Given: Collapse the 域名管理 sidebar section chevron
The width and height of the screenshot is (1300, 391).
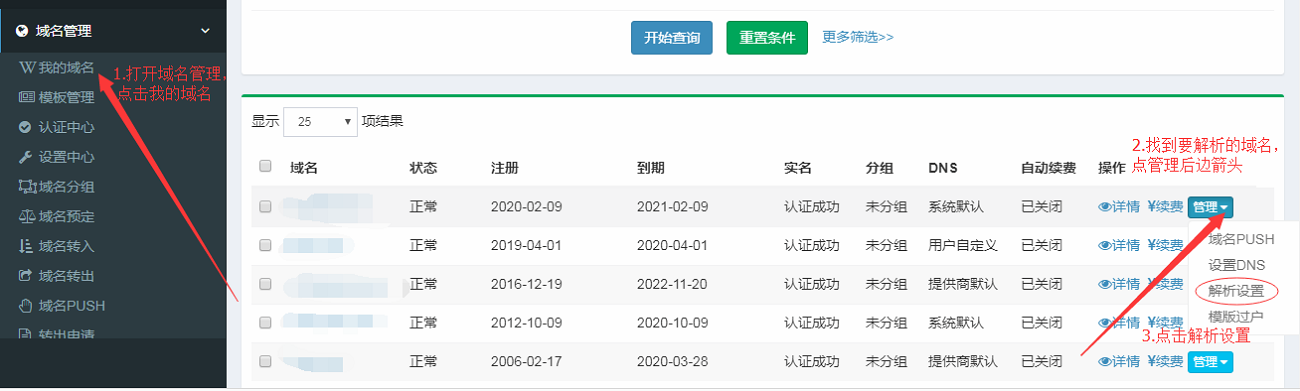Looking at the screenshot, I should (205, 31).
